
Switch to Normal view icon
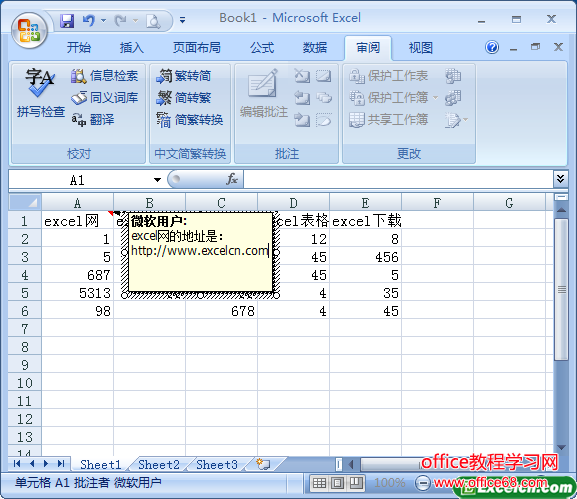coord(319,483)
